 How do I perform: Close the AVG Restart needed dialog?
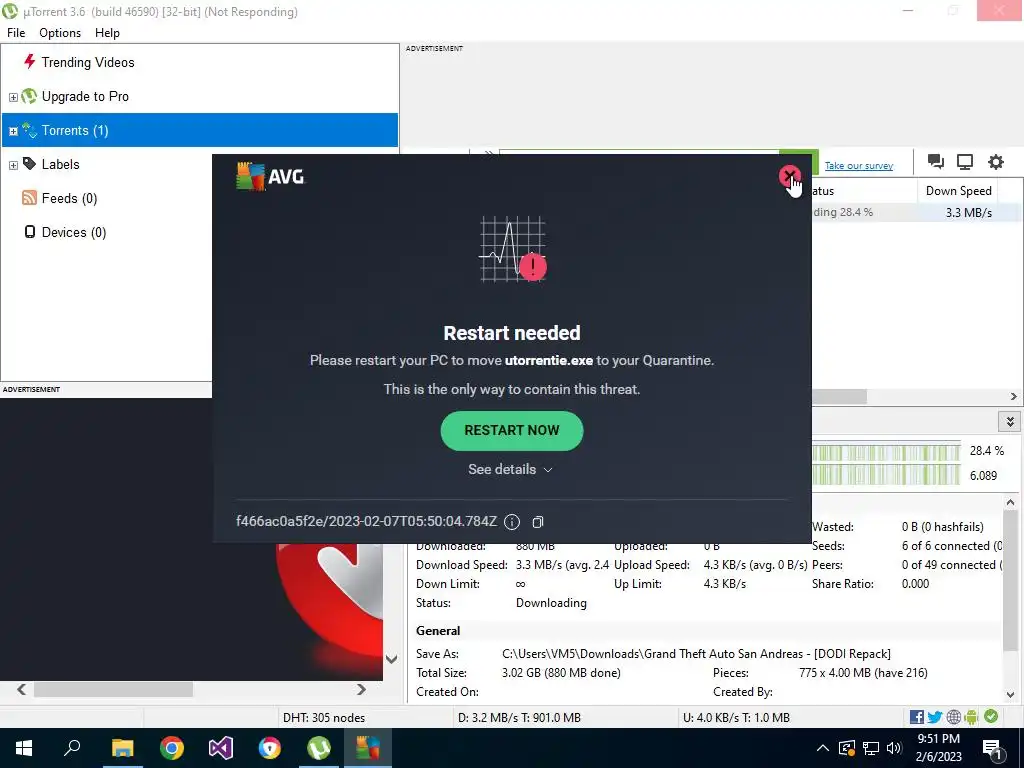point(790,176)
